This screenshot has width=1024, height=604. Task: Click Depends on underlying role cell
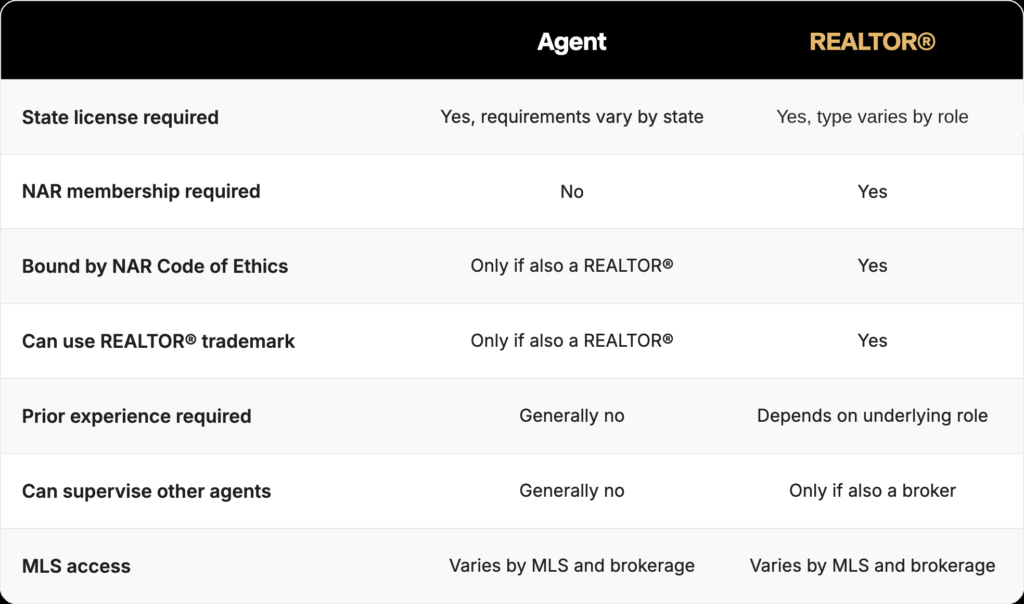coord(872,416)
